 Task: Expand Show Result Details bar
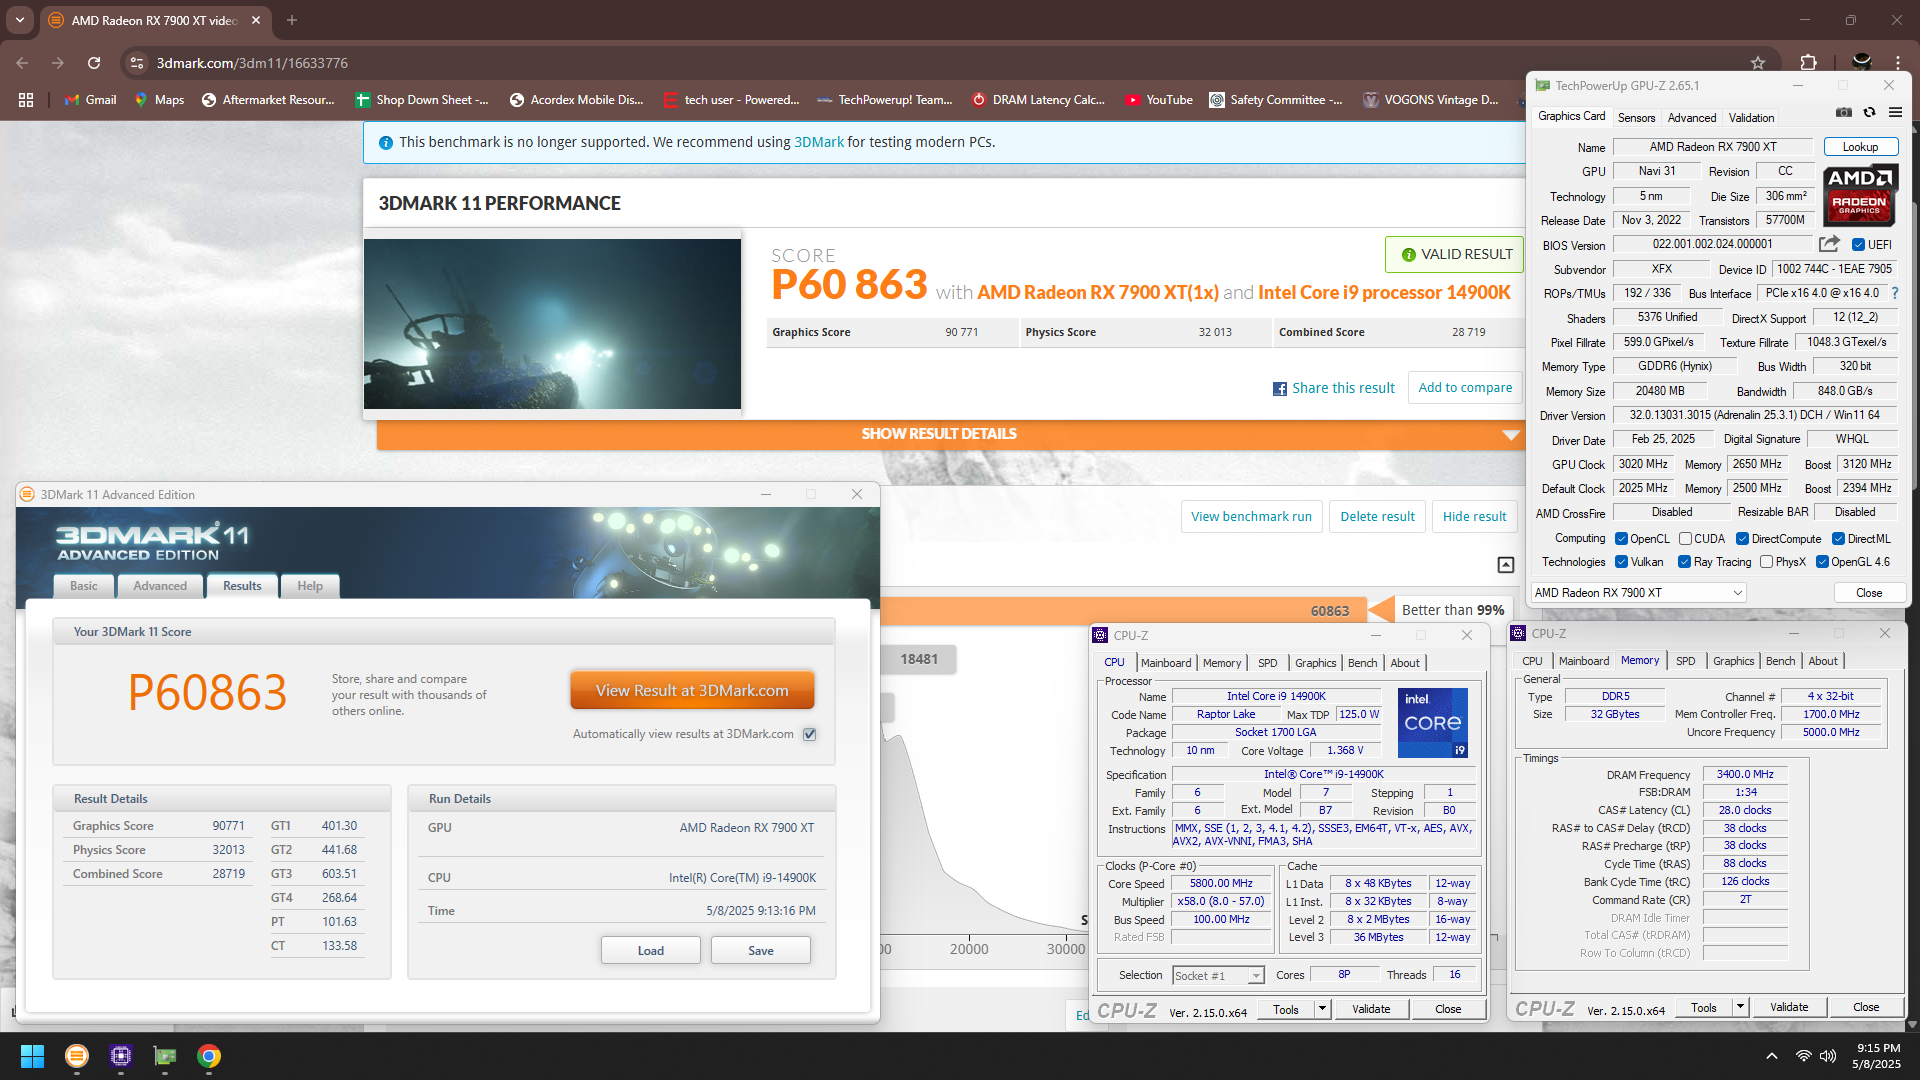tap(950, 434)
